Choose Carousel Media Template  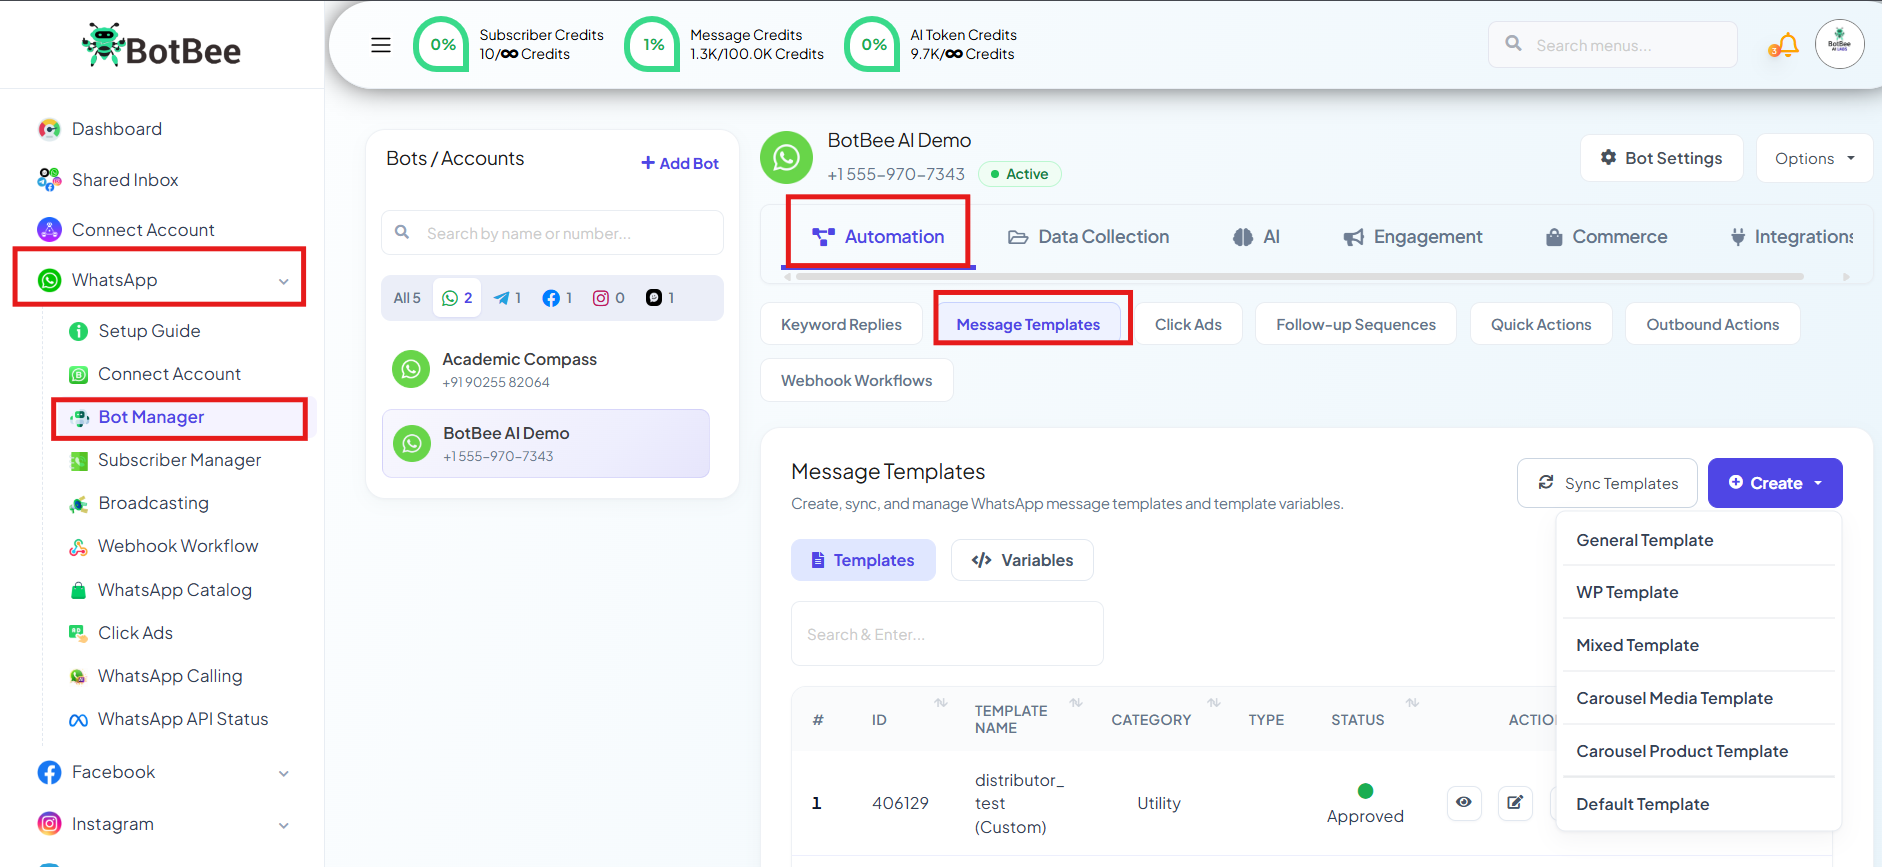pyautogui.click(x=1699, y=698)
